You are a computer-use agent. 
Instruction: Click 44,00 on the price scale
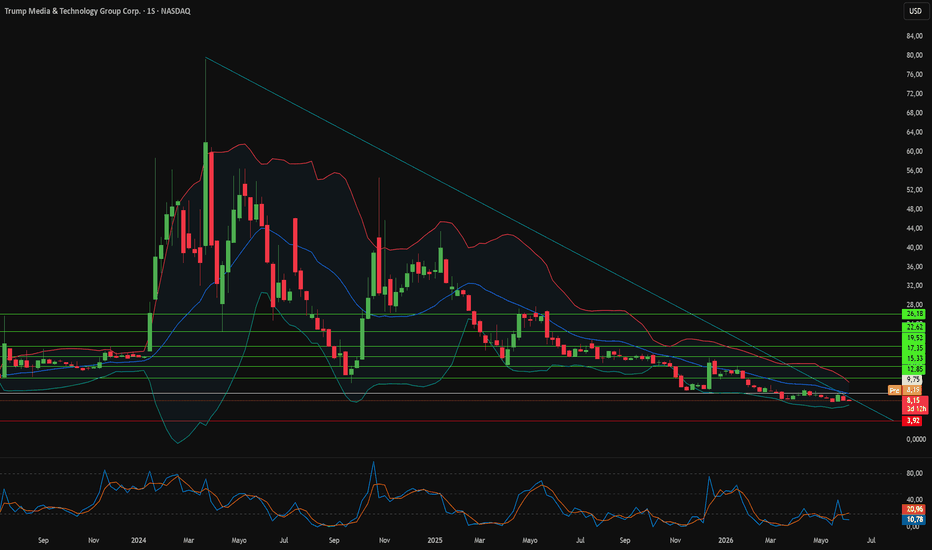[914, 228]
